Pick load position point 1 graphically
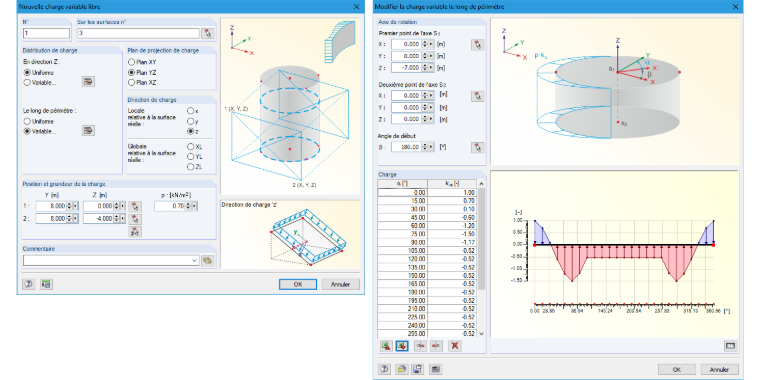 (135, 206)
